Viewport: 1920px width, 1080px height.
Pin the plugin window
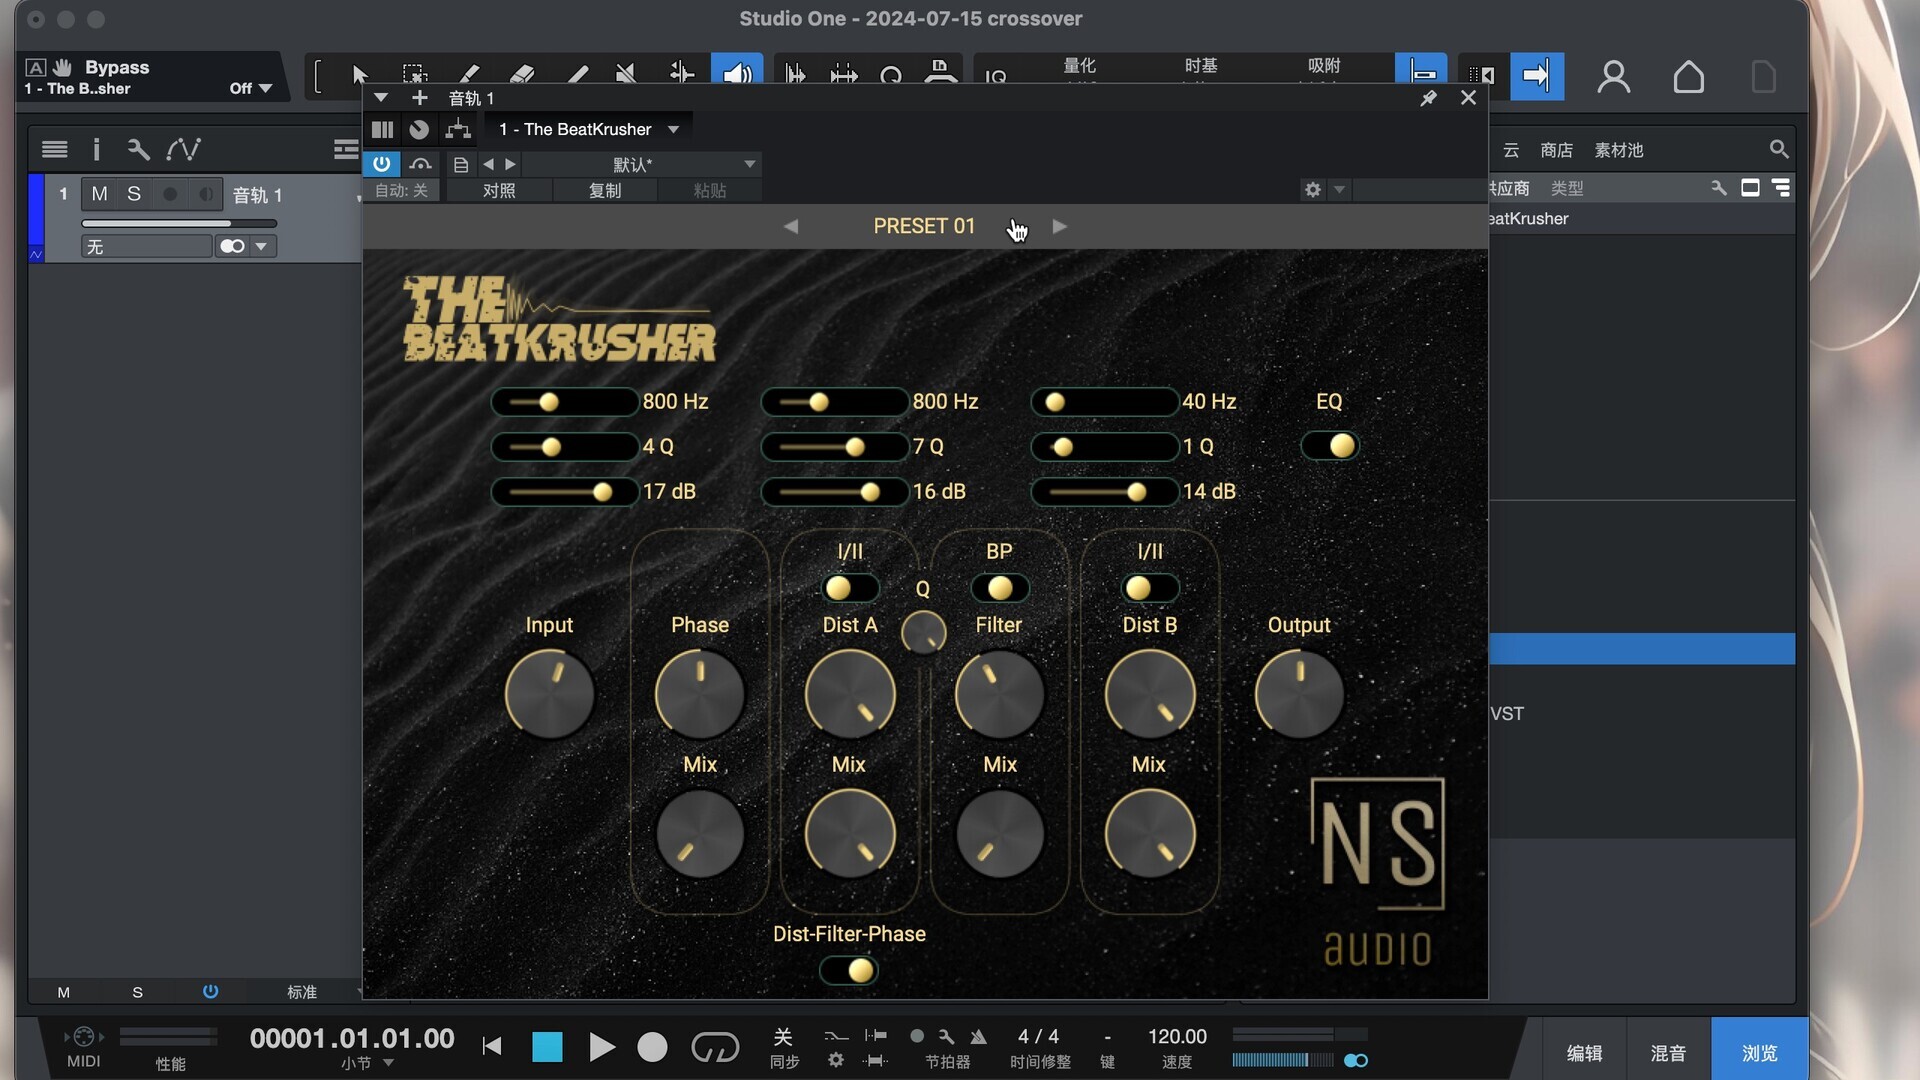(1428, 98)
